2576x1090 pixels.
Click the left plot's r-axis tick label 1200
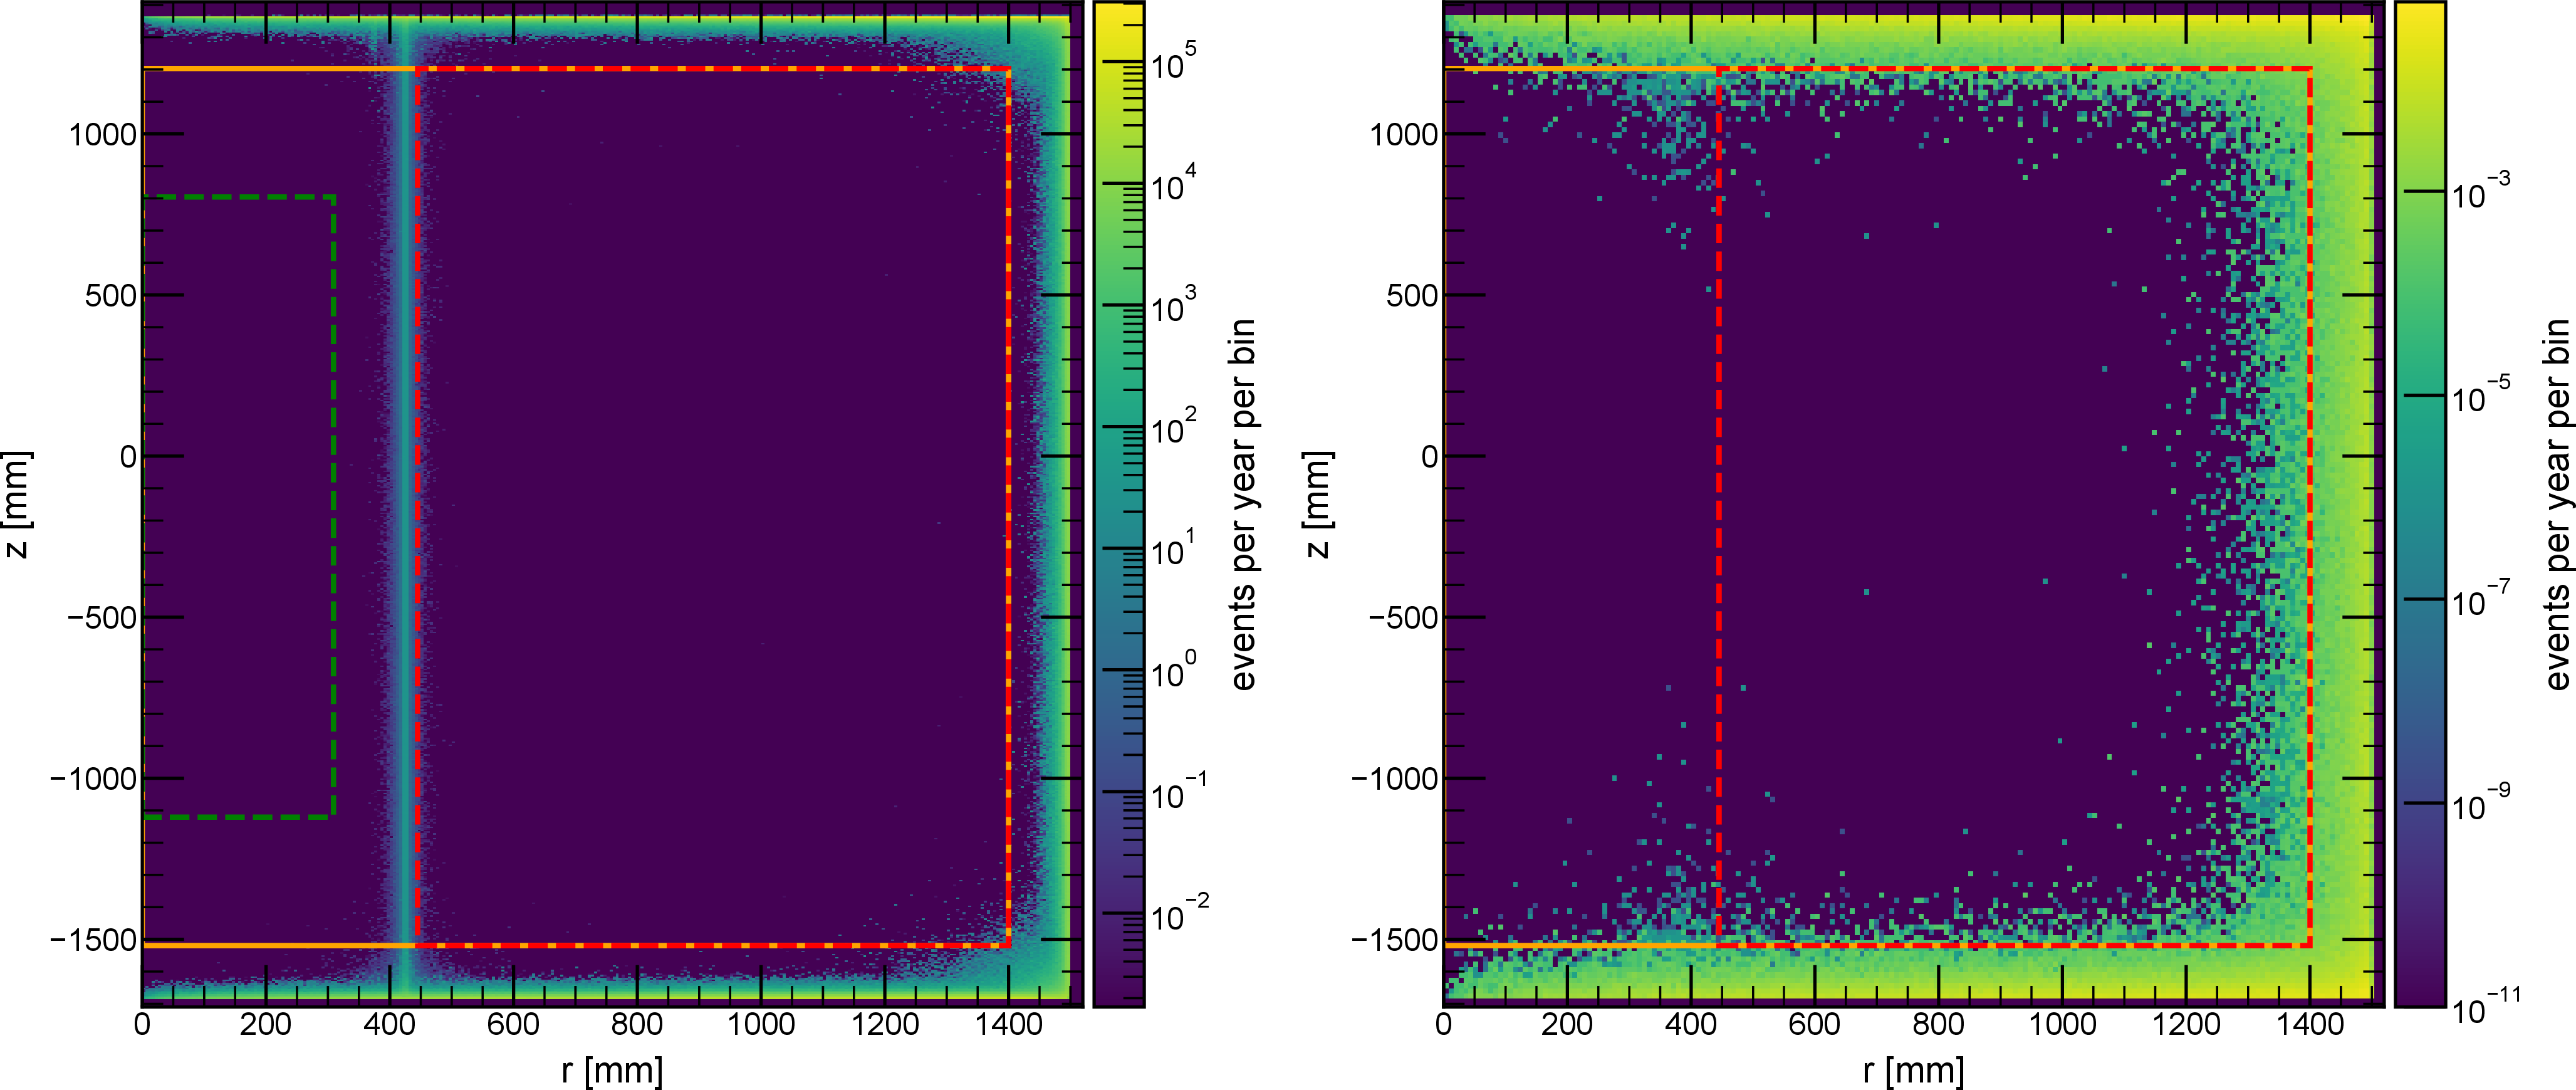(x=885, y=1025)
